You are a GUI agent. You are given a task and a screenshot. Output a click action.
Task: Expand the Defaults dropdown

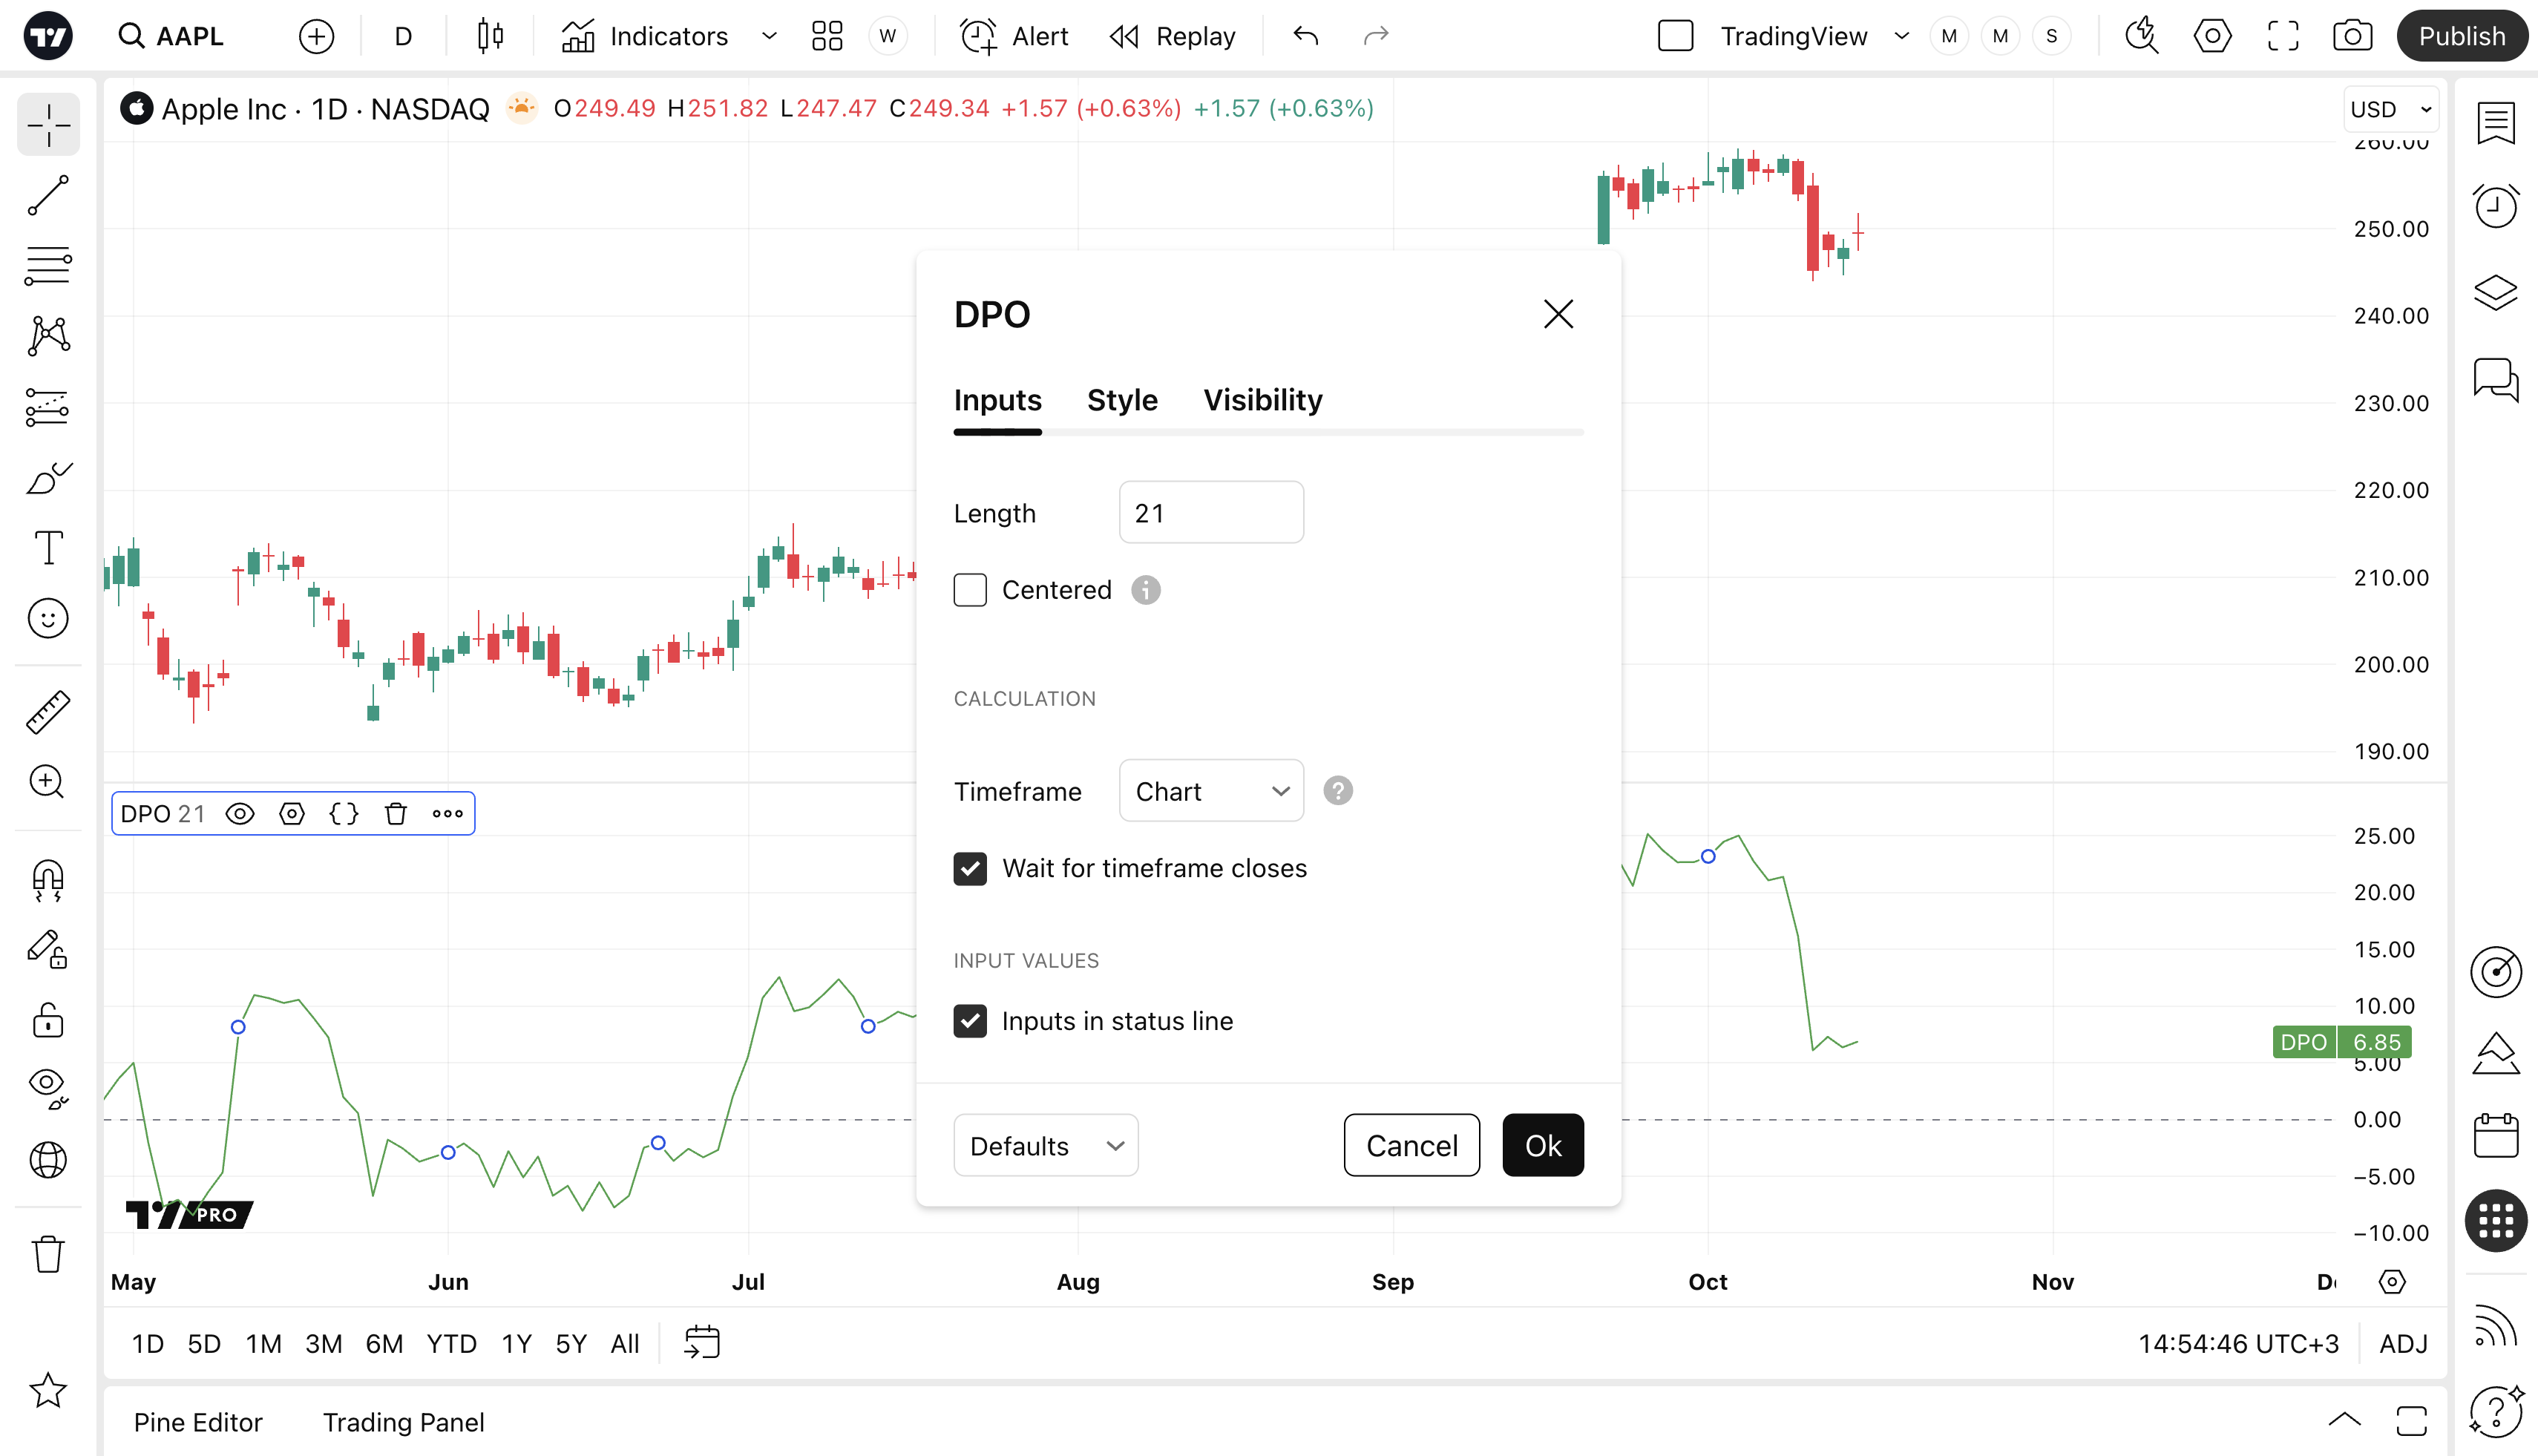point(1045,1146)
